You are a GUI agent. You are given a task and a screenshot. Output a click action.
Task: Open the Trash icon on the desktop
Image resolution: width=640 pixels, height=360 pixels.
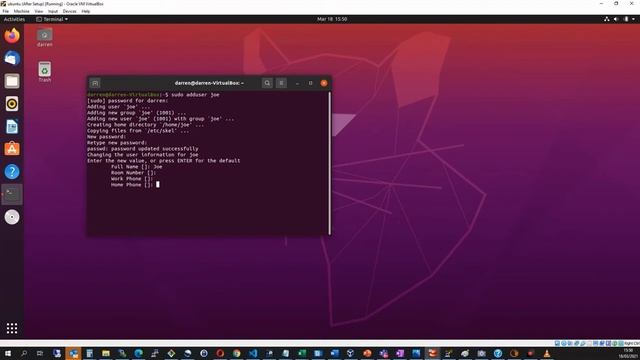pos(44,72)
